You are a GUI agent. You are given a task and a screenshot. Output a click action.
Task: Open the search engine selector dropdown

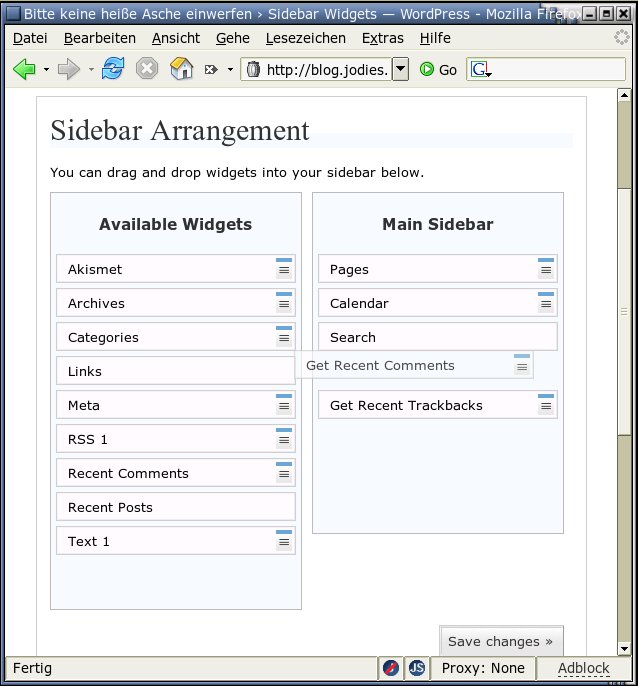tap(481, 70)
